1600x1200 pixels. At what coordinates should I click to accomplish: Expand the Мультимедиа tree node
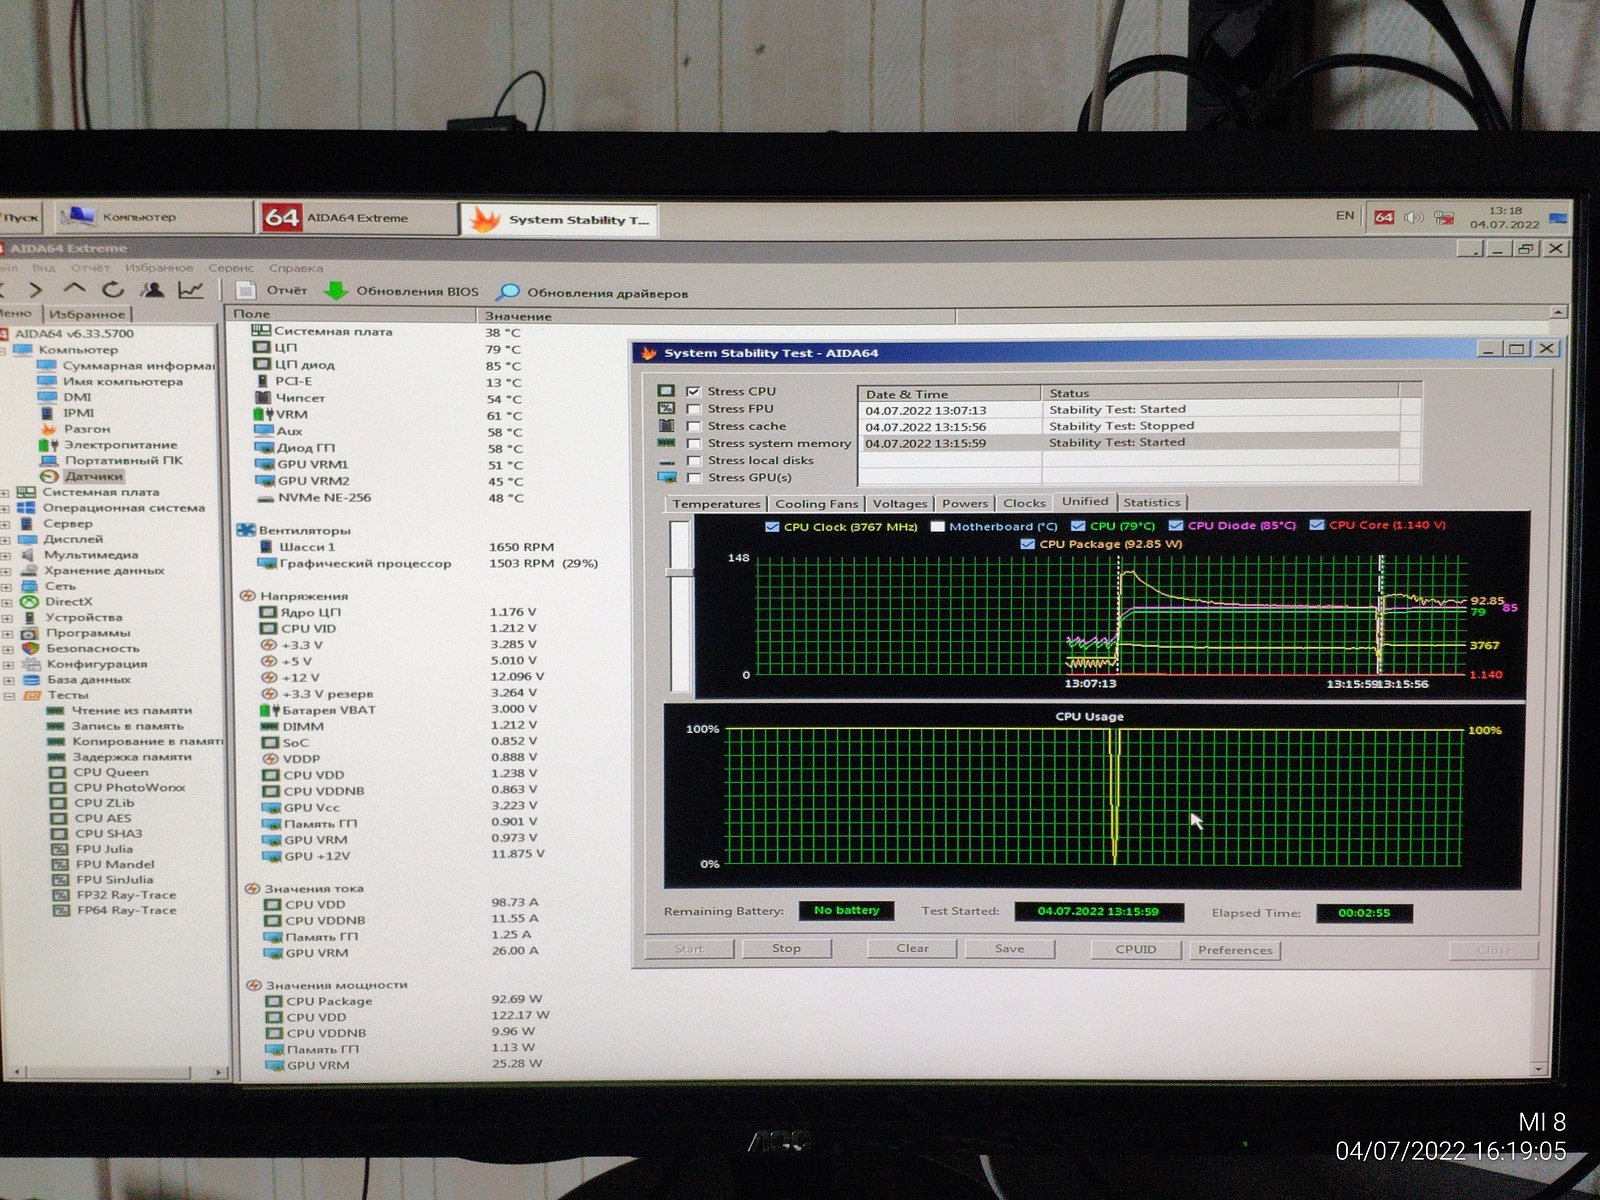tap(5, 556)
